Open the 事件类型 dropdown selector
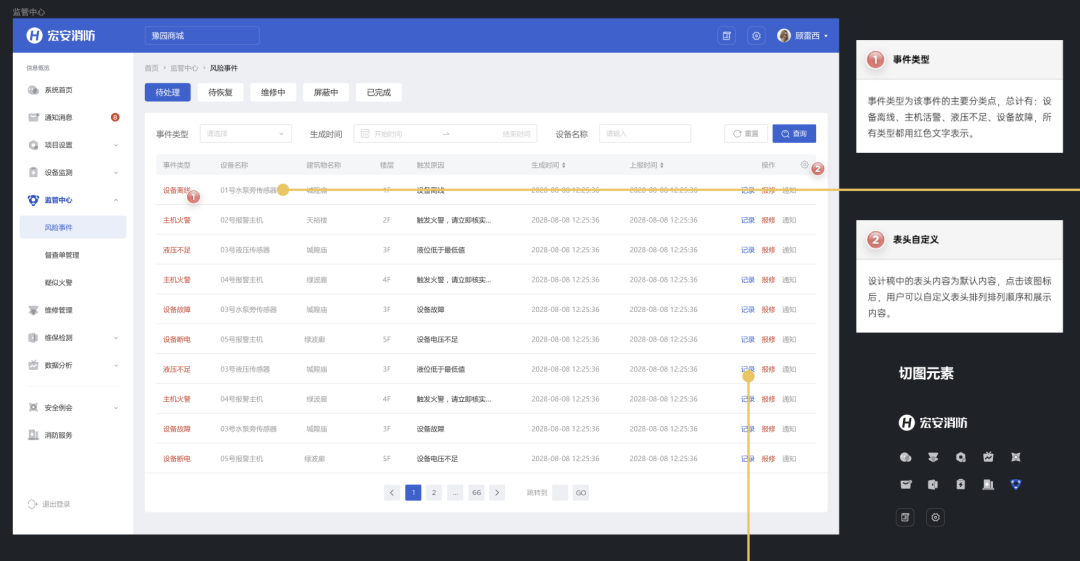The width and height of the screenshot is (1080, 561). point(246,133)
